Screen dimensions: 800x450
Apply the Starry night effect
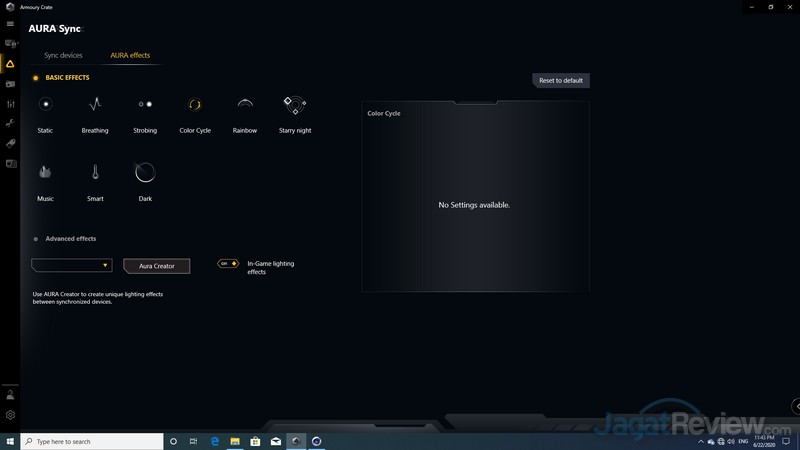pos(294,104)
